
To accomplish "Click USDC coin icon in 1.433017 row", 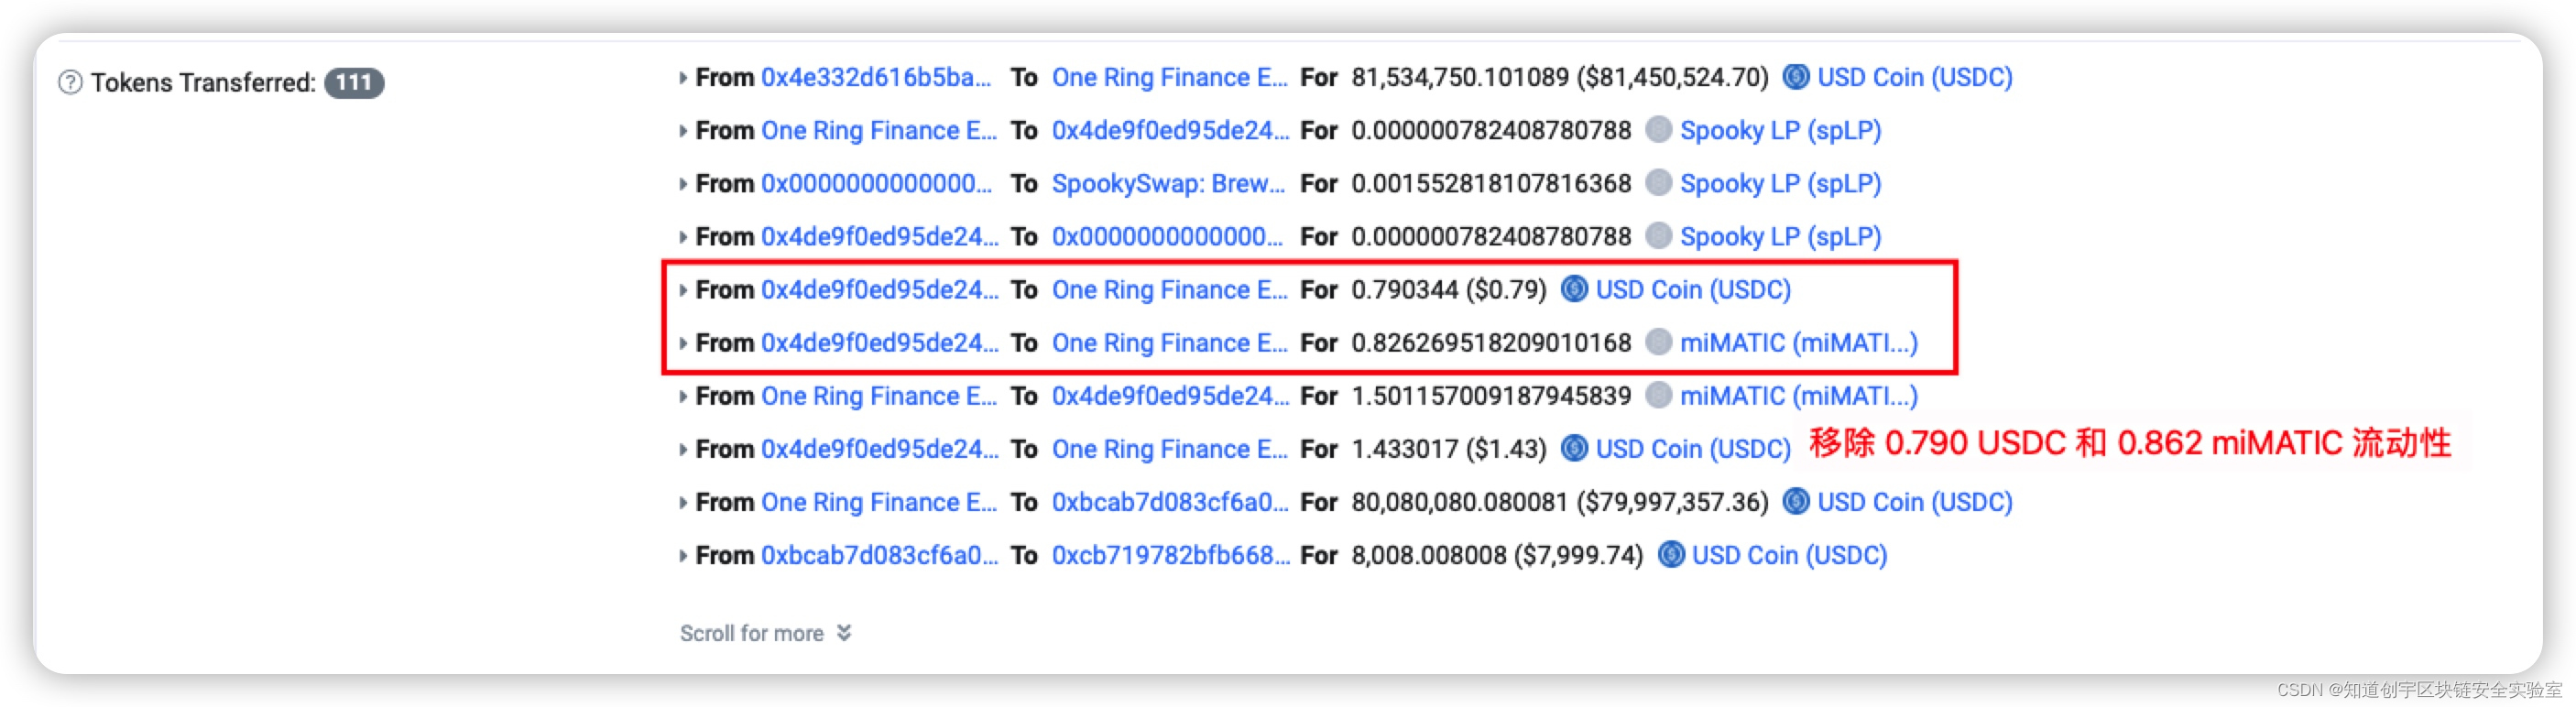I will click(1574, 448).
